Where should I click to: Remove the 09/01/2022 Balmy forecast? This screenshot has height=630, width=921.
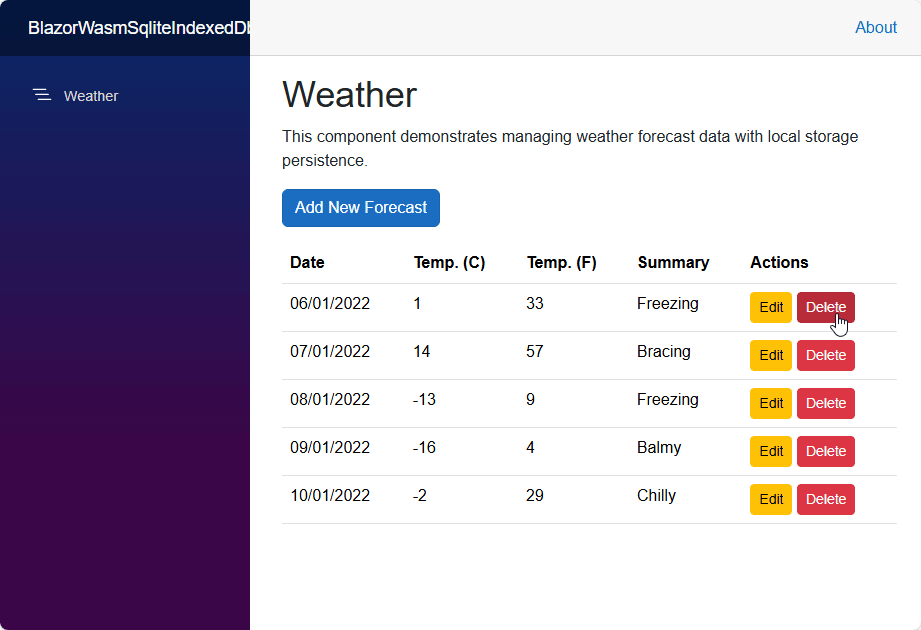coord(825,452)
